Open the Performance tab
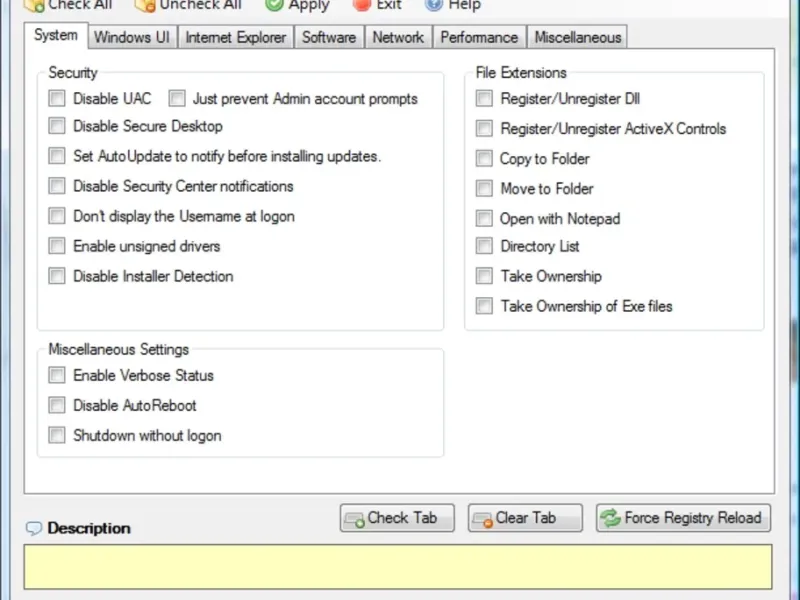 (x=479, y=37)
